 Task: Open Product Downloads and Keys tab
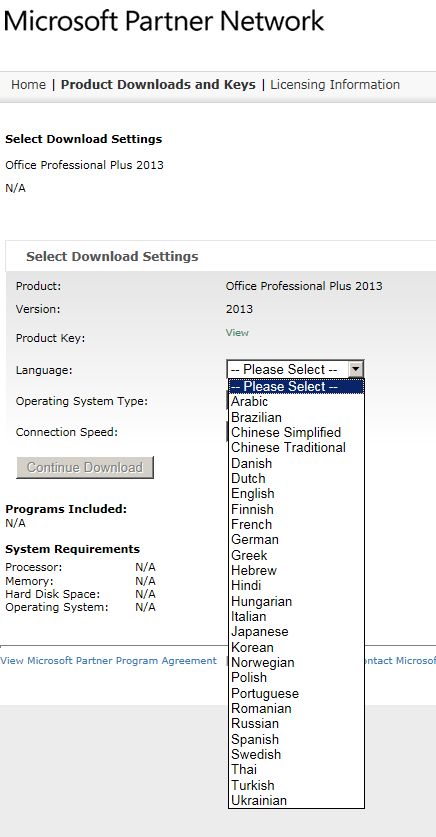[158, 85]
